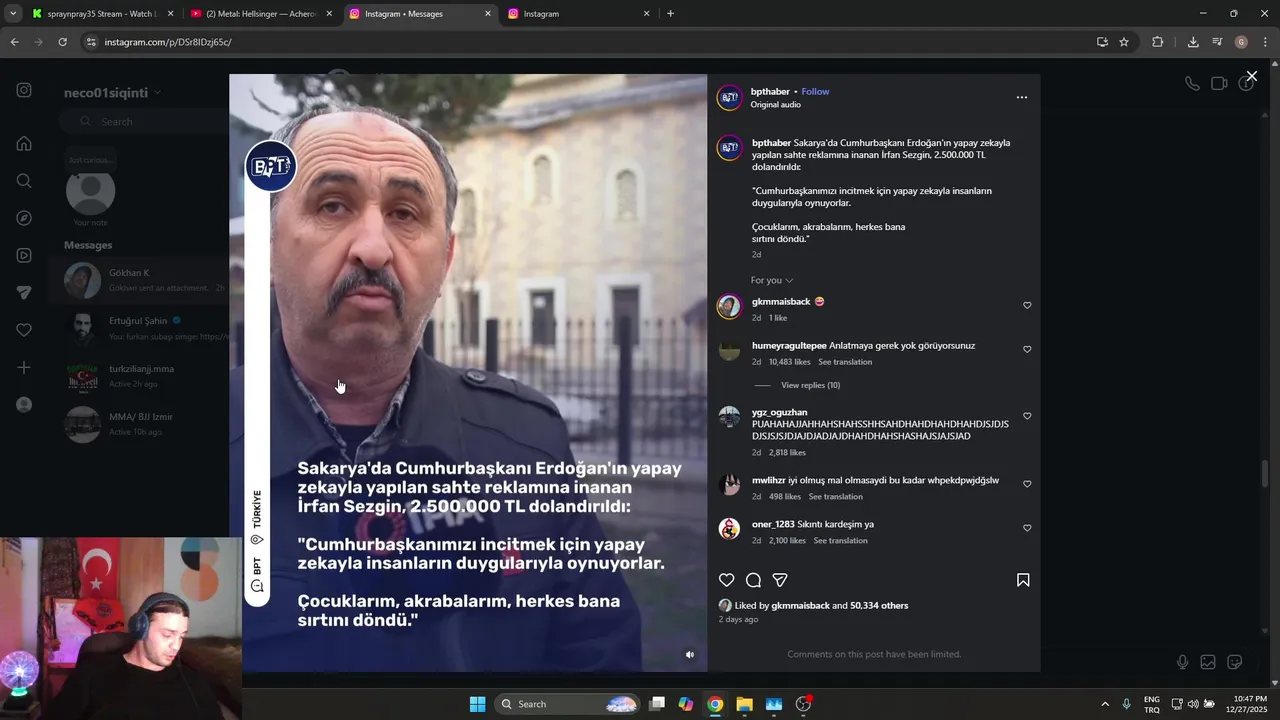Image resolution: width=1280 pixels, height=720 pixels.
Task: Open Notifications heart in the sidebar
Action: pos(24,330)
